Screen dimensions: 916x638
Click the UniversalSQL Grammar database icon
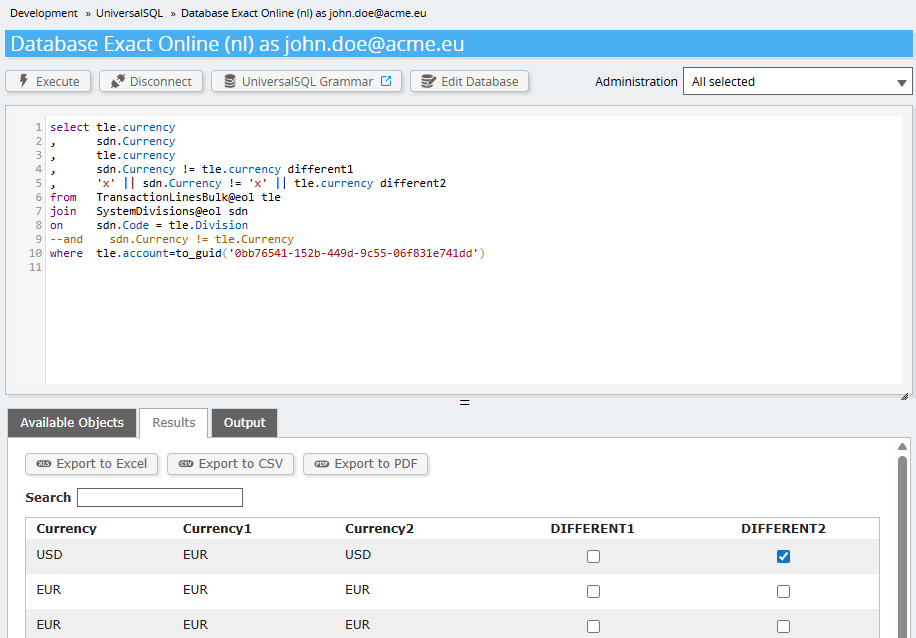point(229,81)
